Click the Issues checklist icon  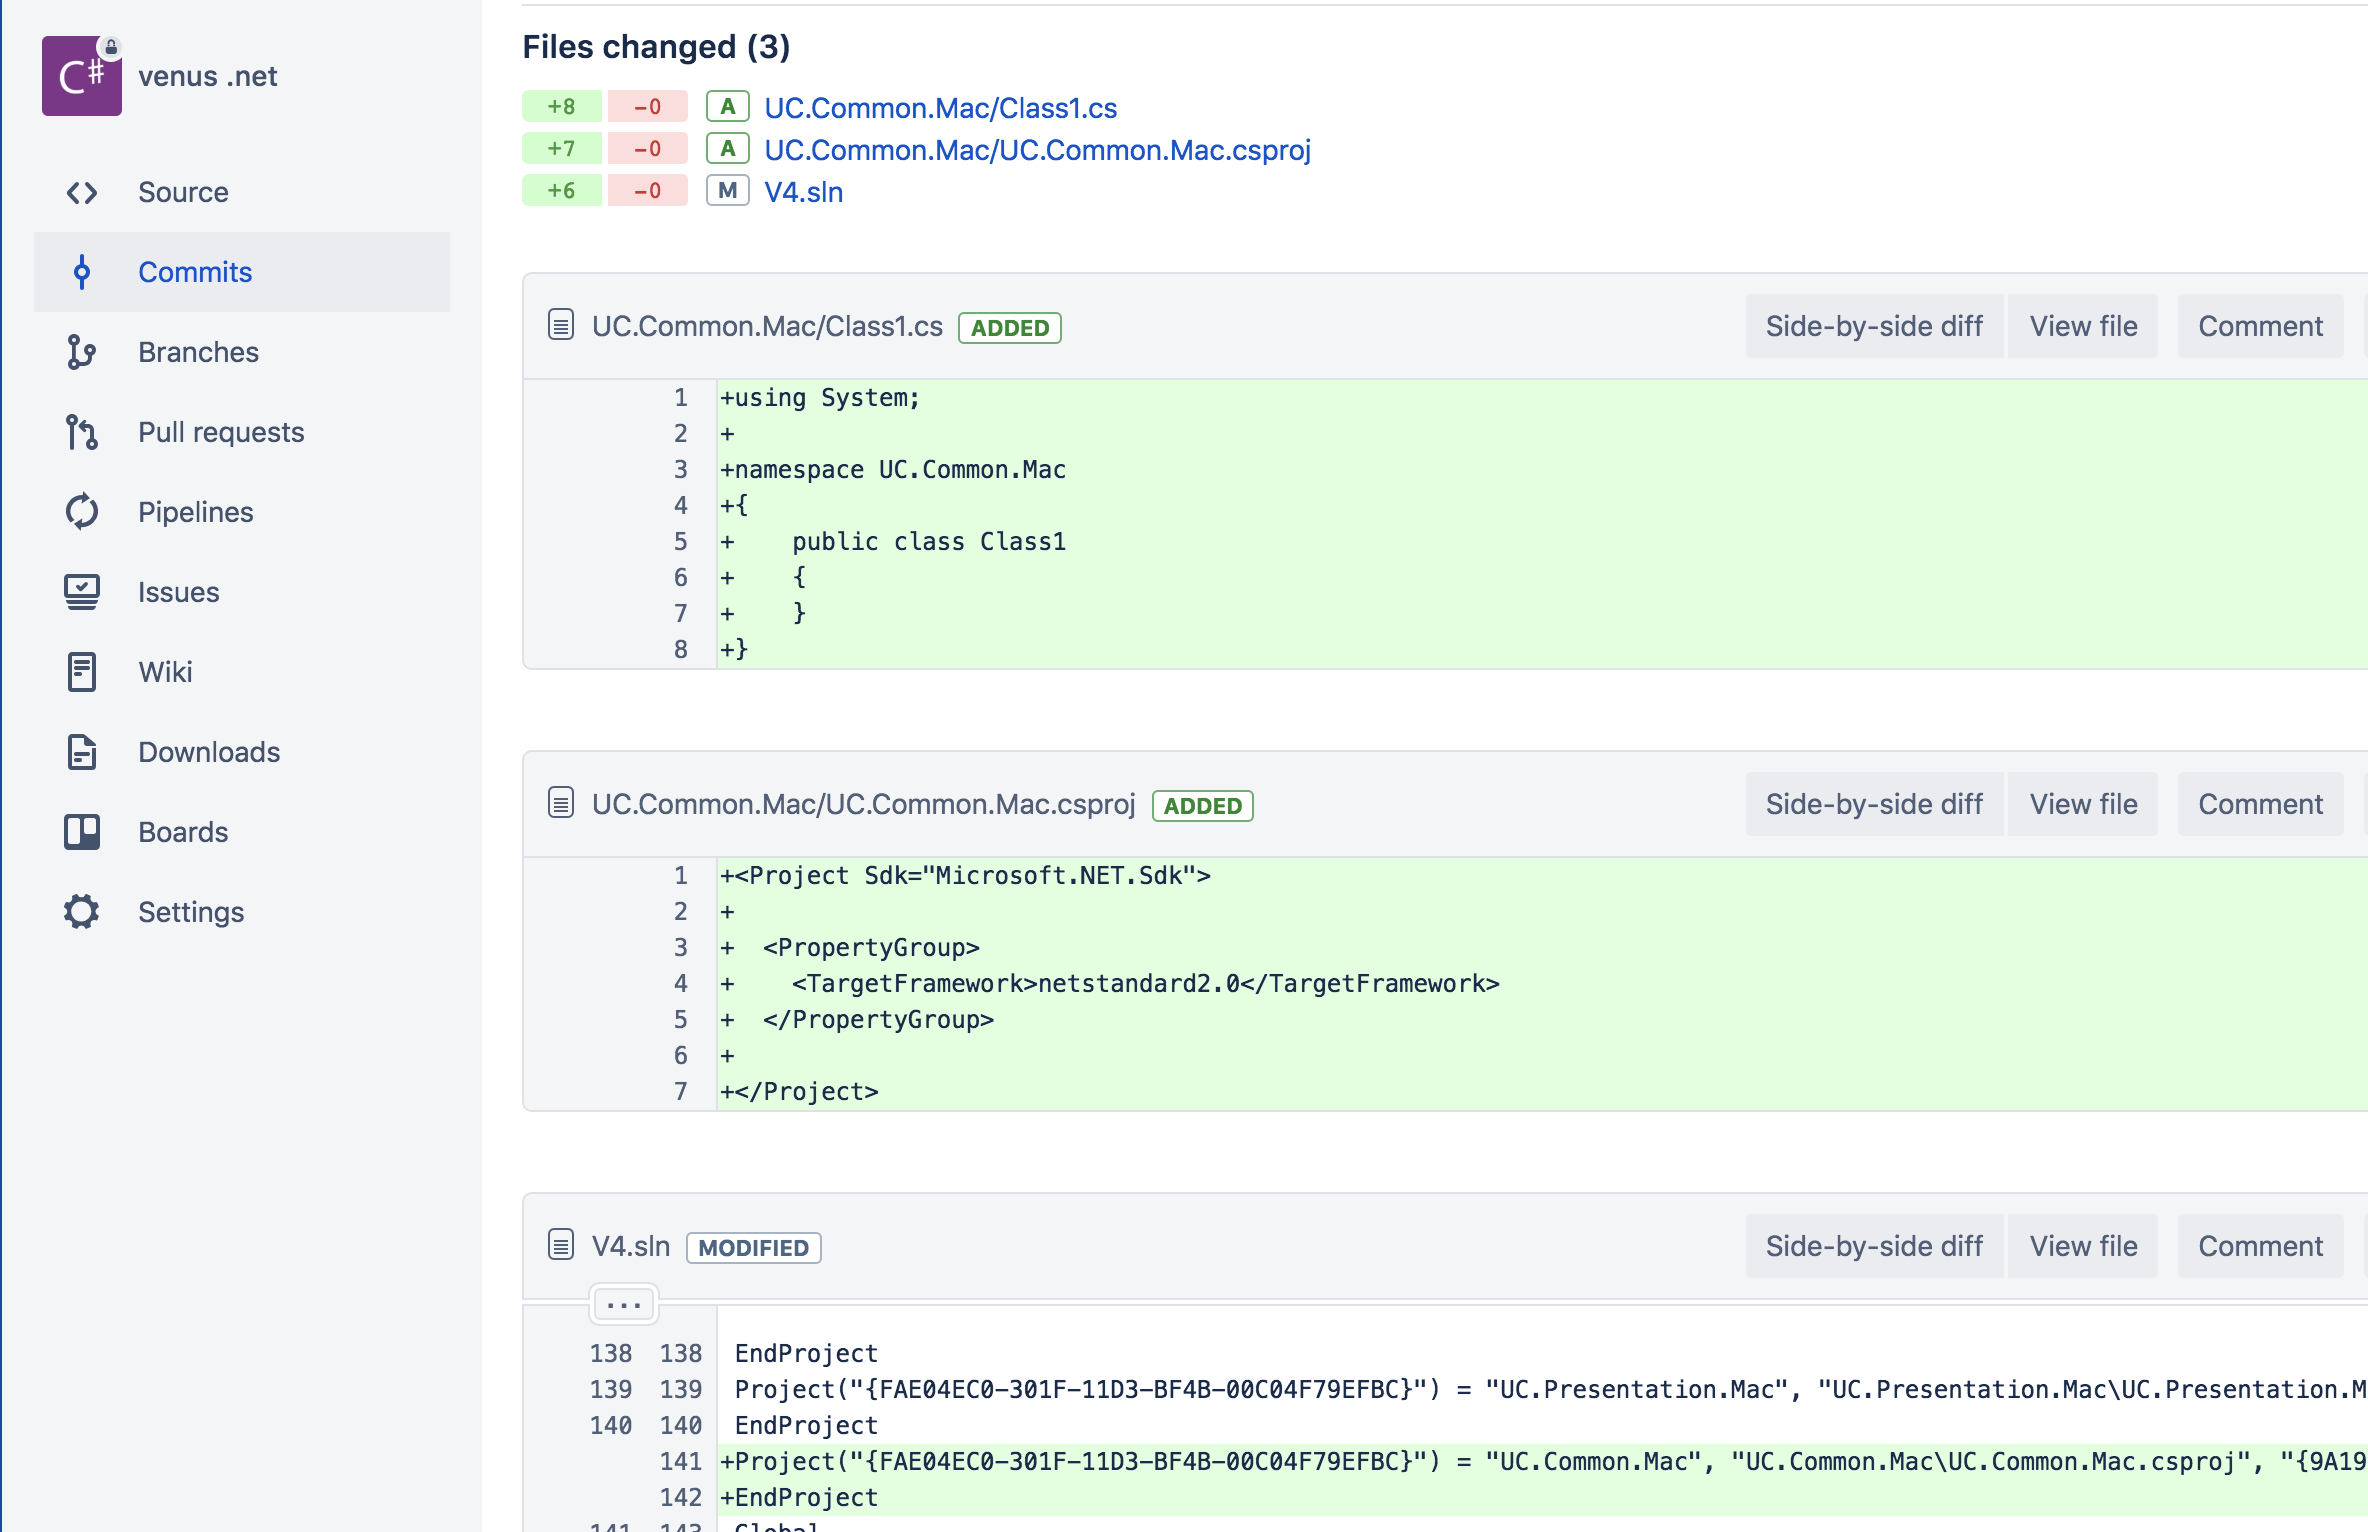82,592
